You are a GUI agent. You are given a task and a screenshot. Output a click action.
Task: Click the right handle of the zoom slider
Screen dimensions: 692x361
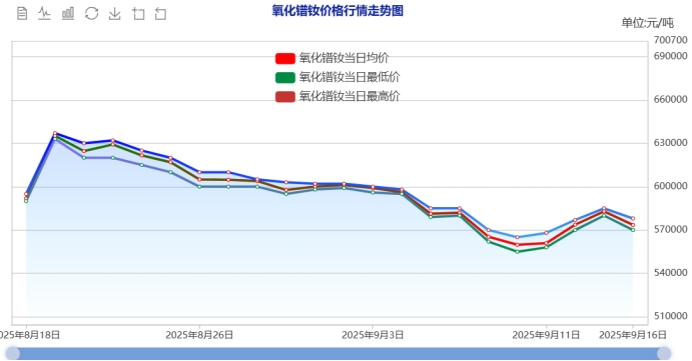pyautogui.click(x=664, y=353)
